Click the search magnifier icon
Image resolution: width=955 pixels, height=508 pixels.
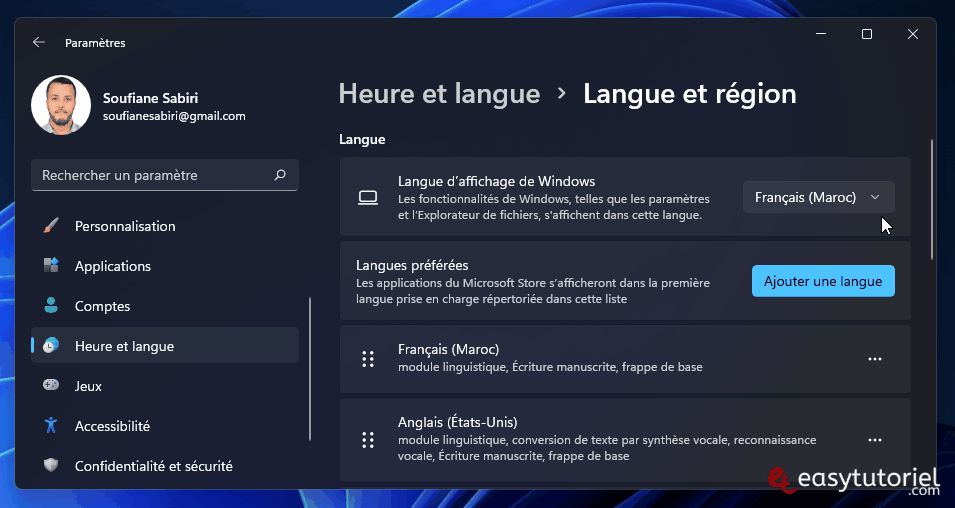280,175
